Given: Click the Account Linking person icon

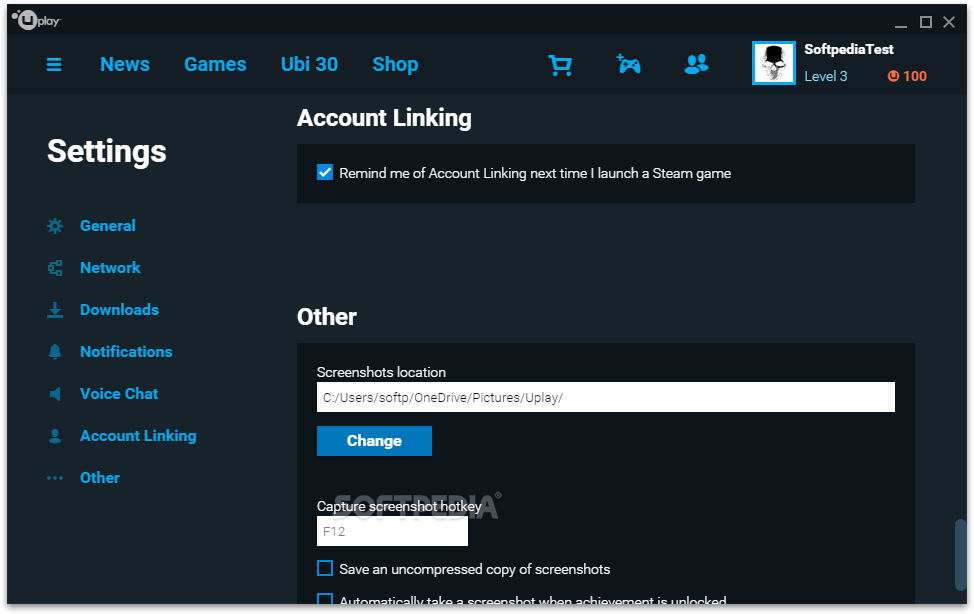Looking at the screenshot, I should click(55, 436).
